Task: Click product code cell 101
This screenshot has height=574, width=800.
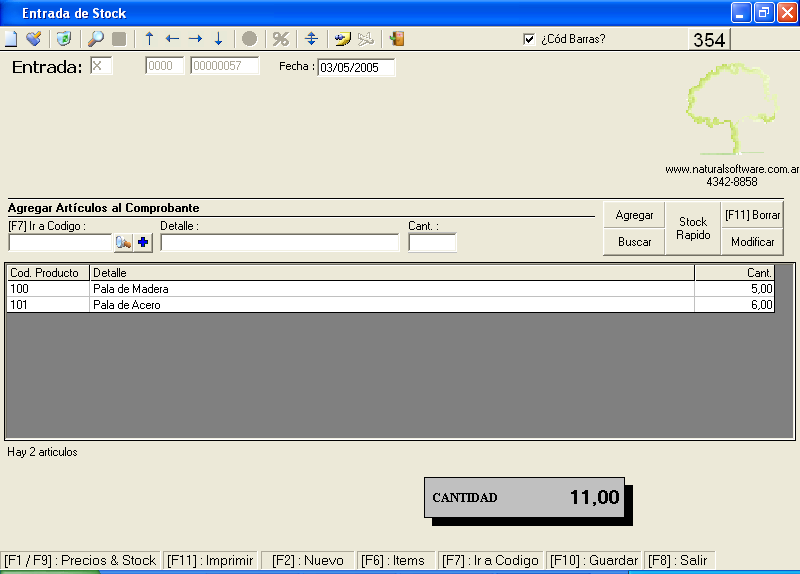Action: pyautogui.click(x=48, y=305)
